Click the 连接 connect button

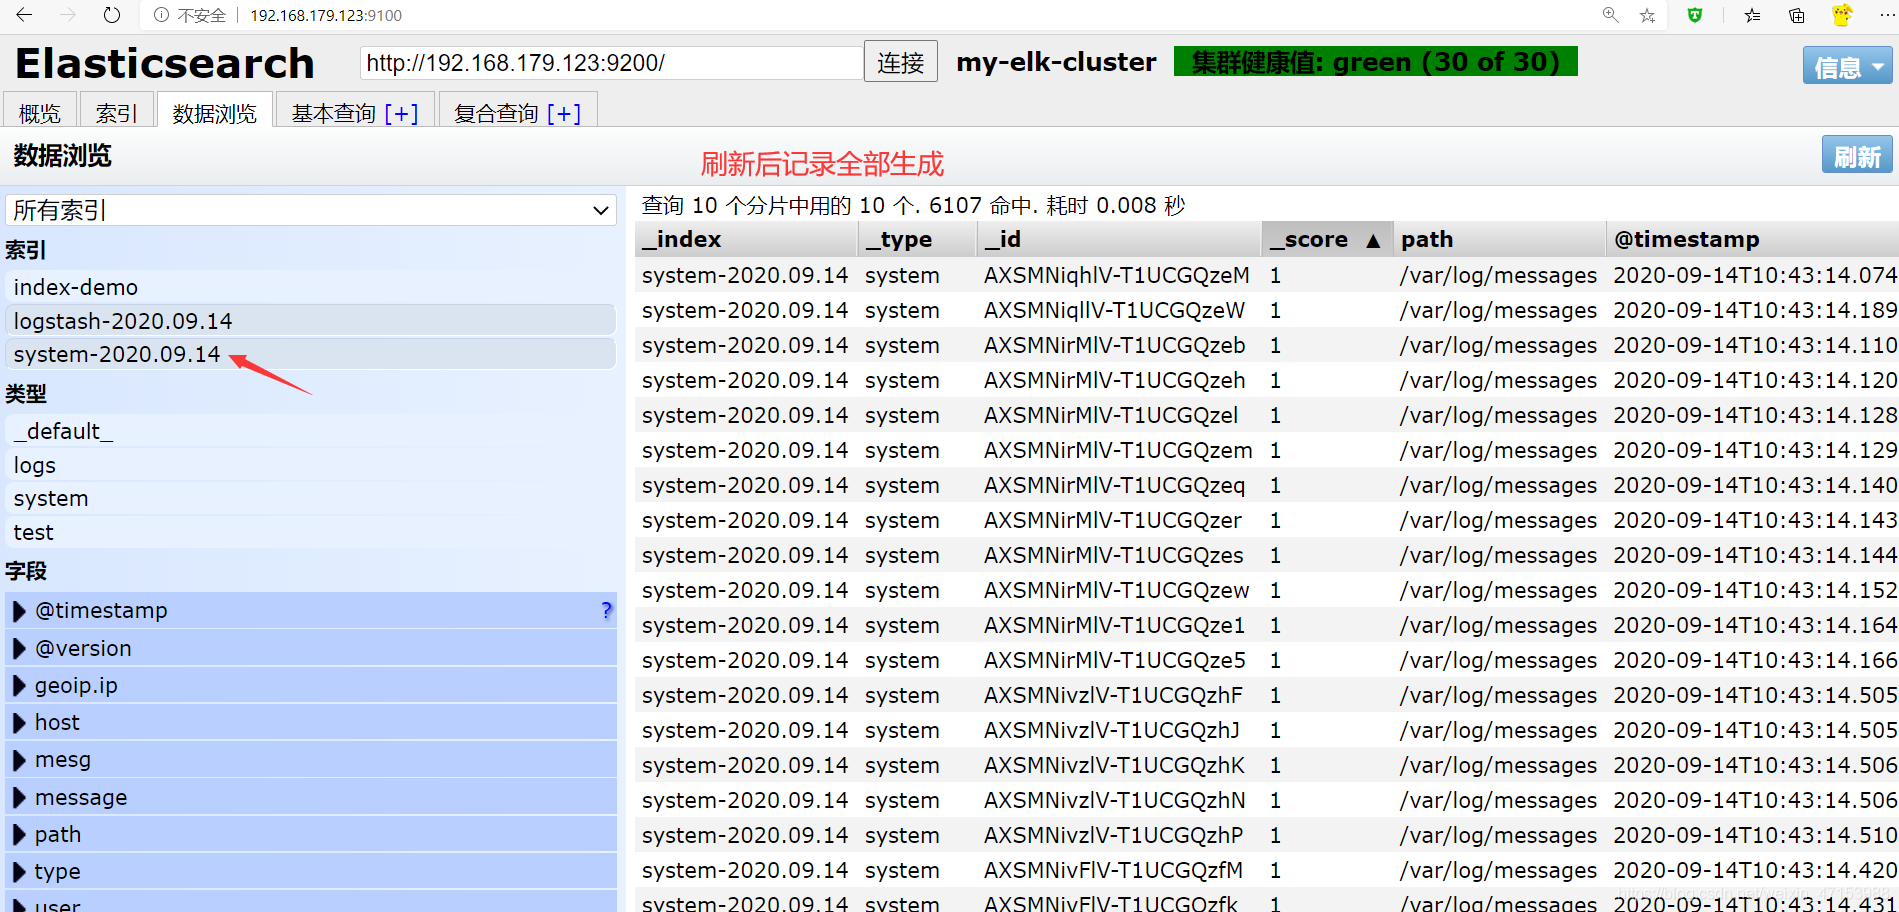(x=900, y=62)
